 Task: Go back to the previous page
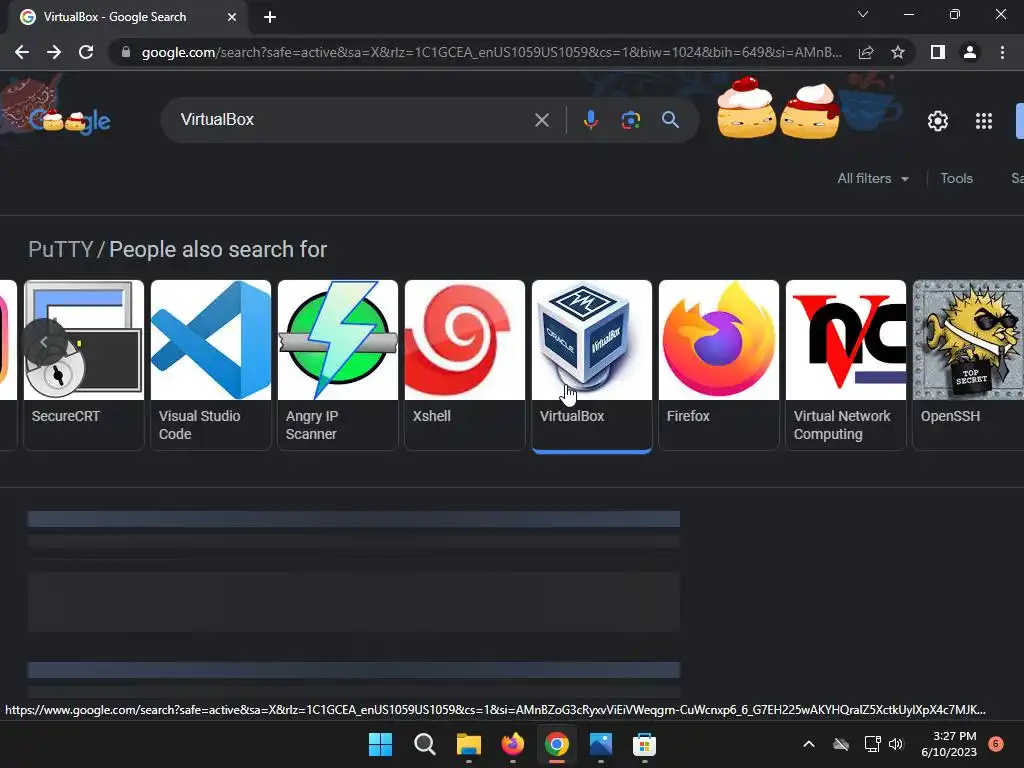[22, 52]
